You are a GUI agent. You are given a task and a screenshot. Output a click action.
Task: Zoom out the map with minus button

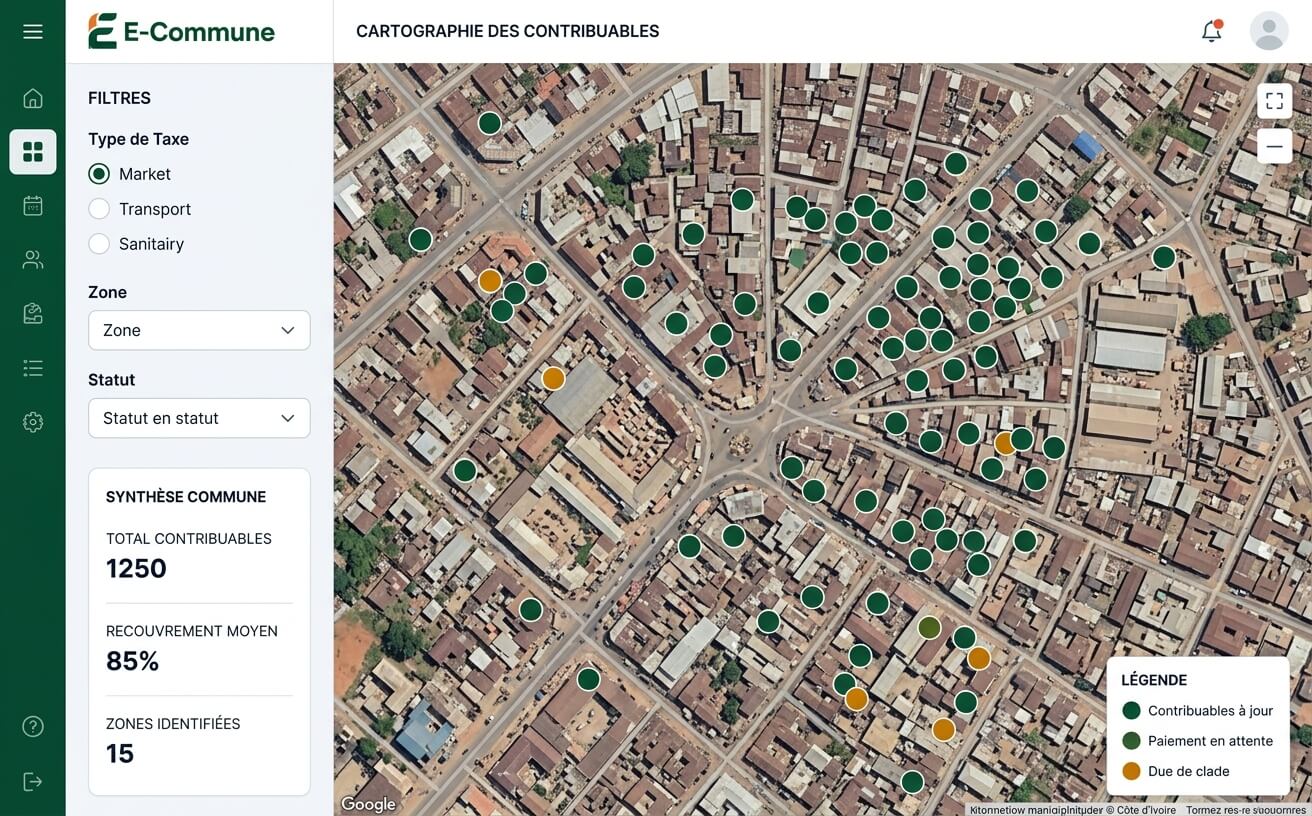1274,146
